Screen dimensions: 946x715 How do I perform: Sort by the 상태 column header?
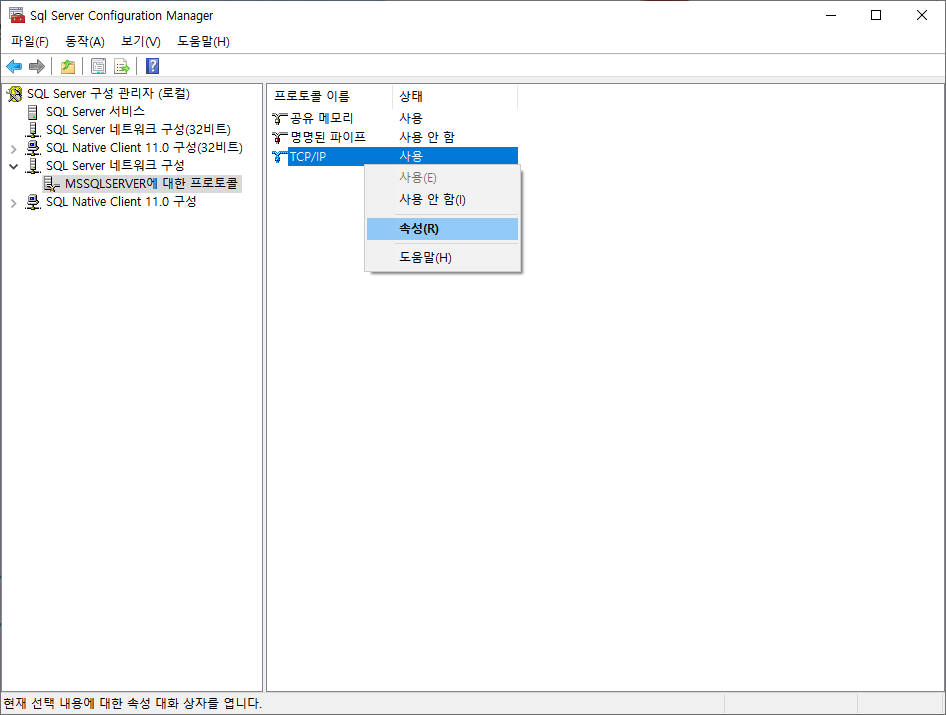tap(456, 96)
